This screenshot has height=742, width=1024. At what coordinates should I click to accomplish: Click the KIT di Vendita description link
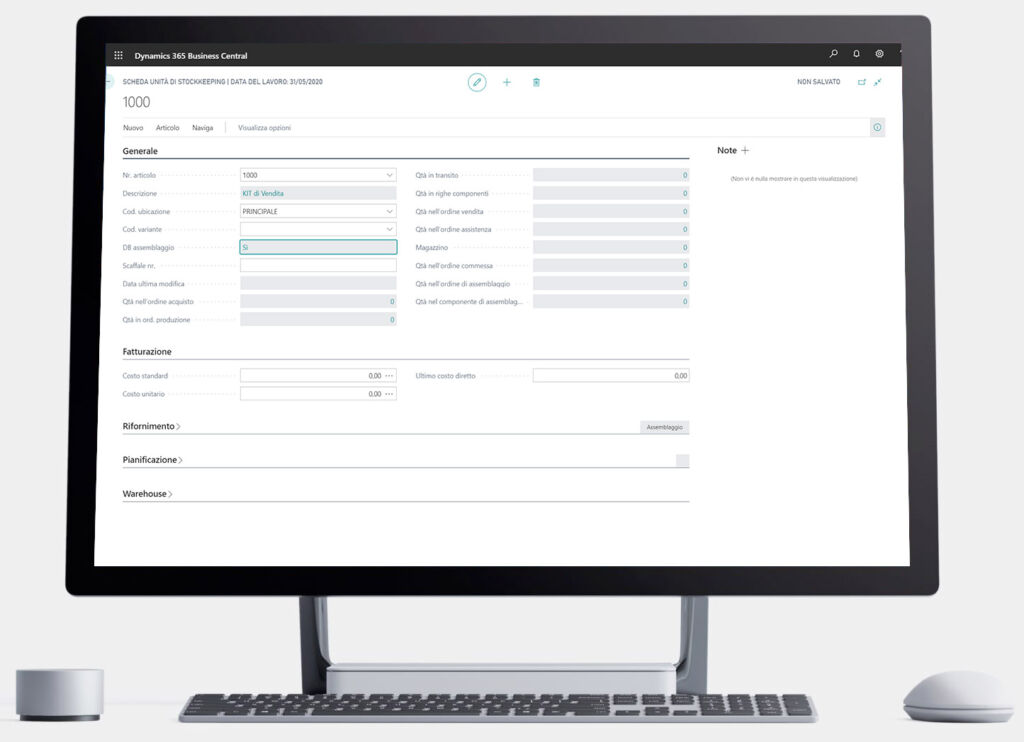click(263, 193)
